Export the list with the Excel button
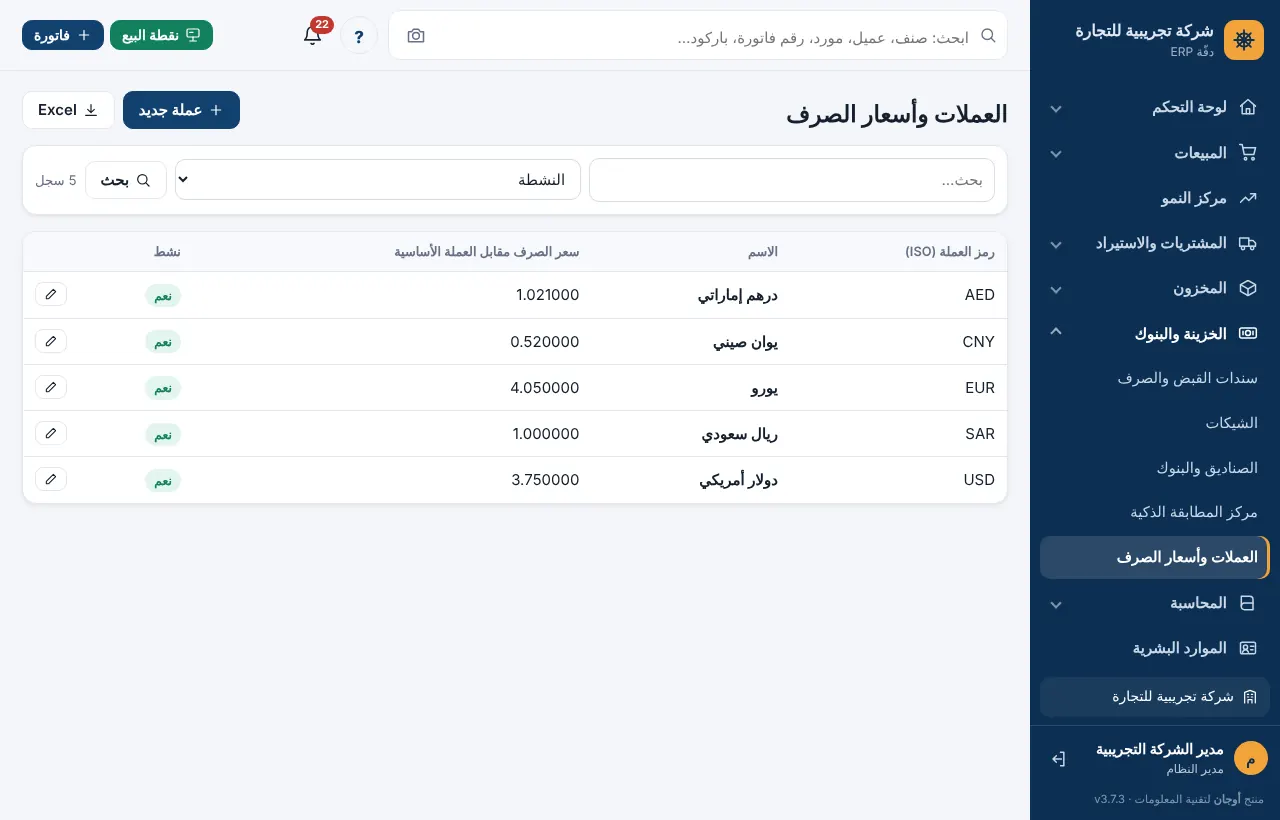 69,110
